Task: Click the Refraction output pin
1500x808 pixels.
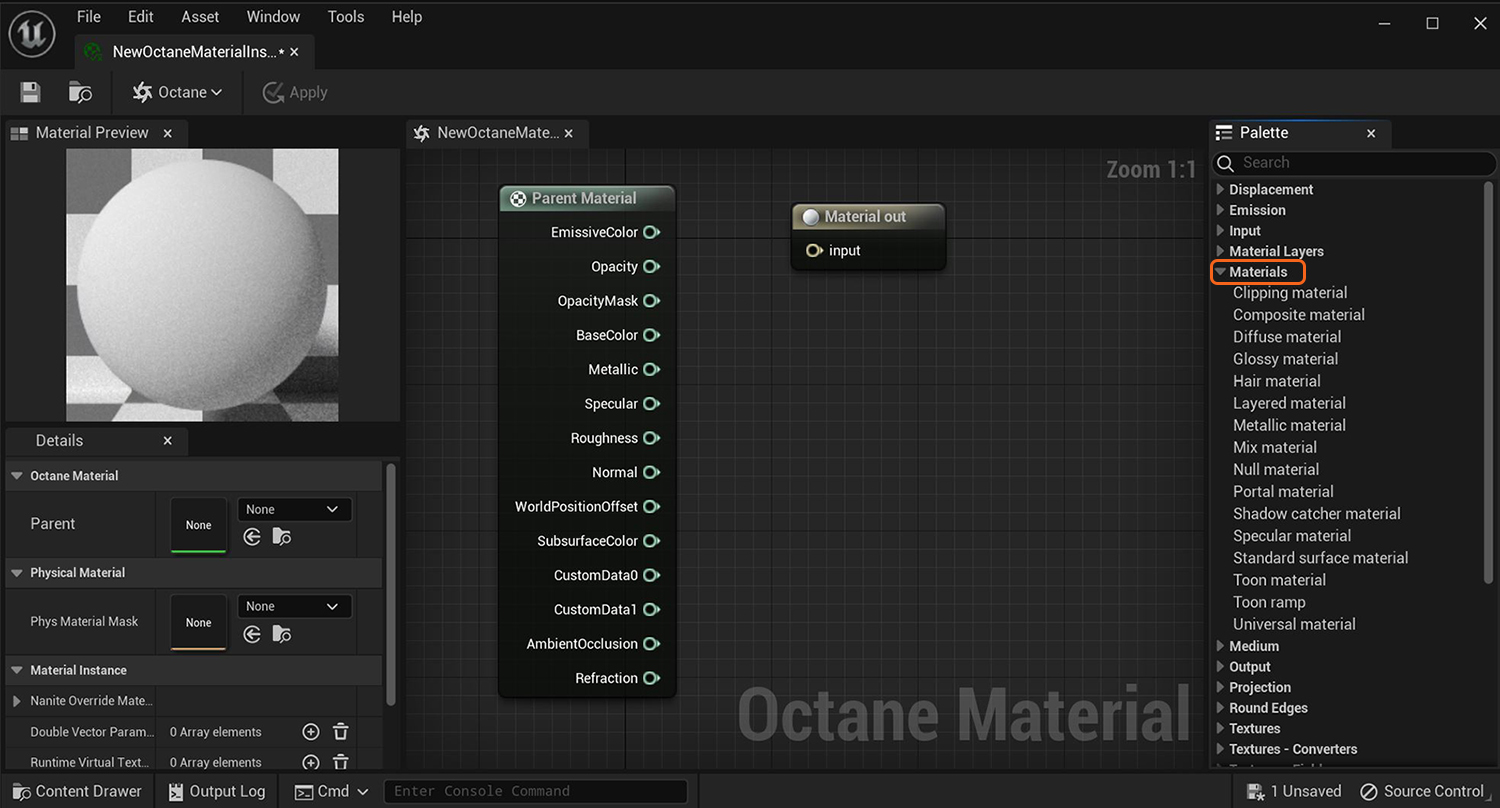Action: pyautogui.click(x=651, y=678)
